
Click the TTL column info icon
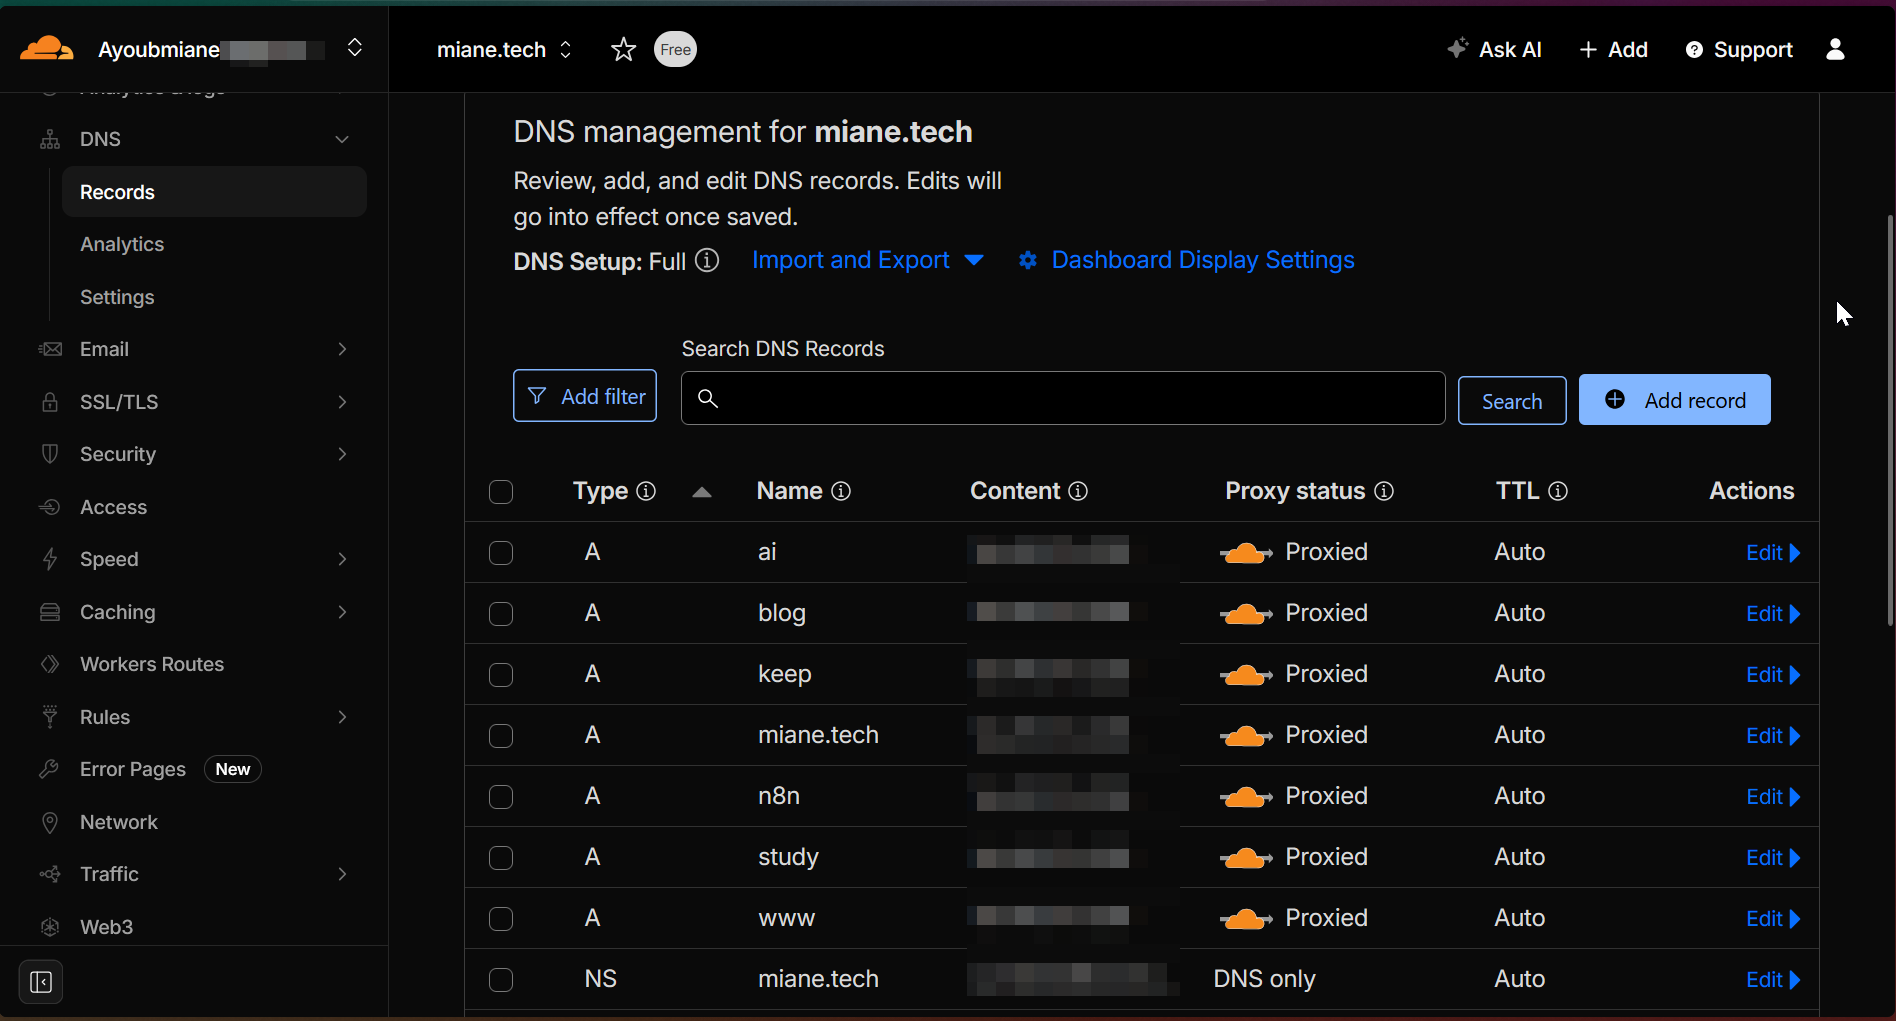pyautogui.click(x=1558, y=491)
